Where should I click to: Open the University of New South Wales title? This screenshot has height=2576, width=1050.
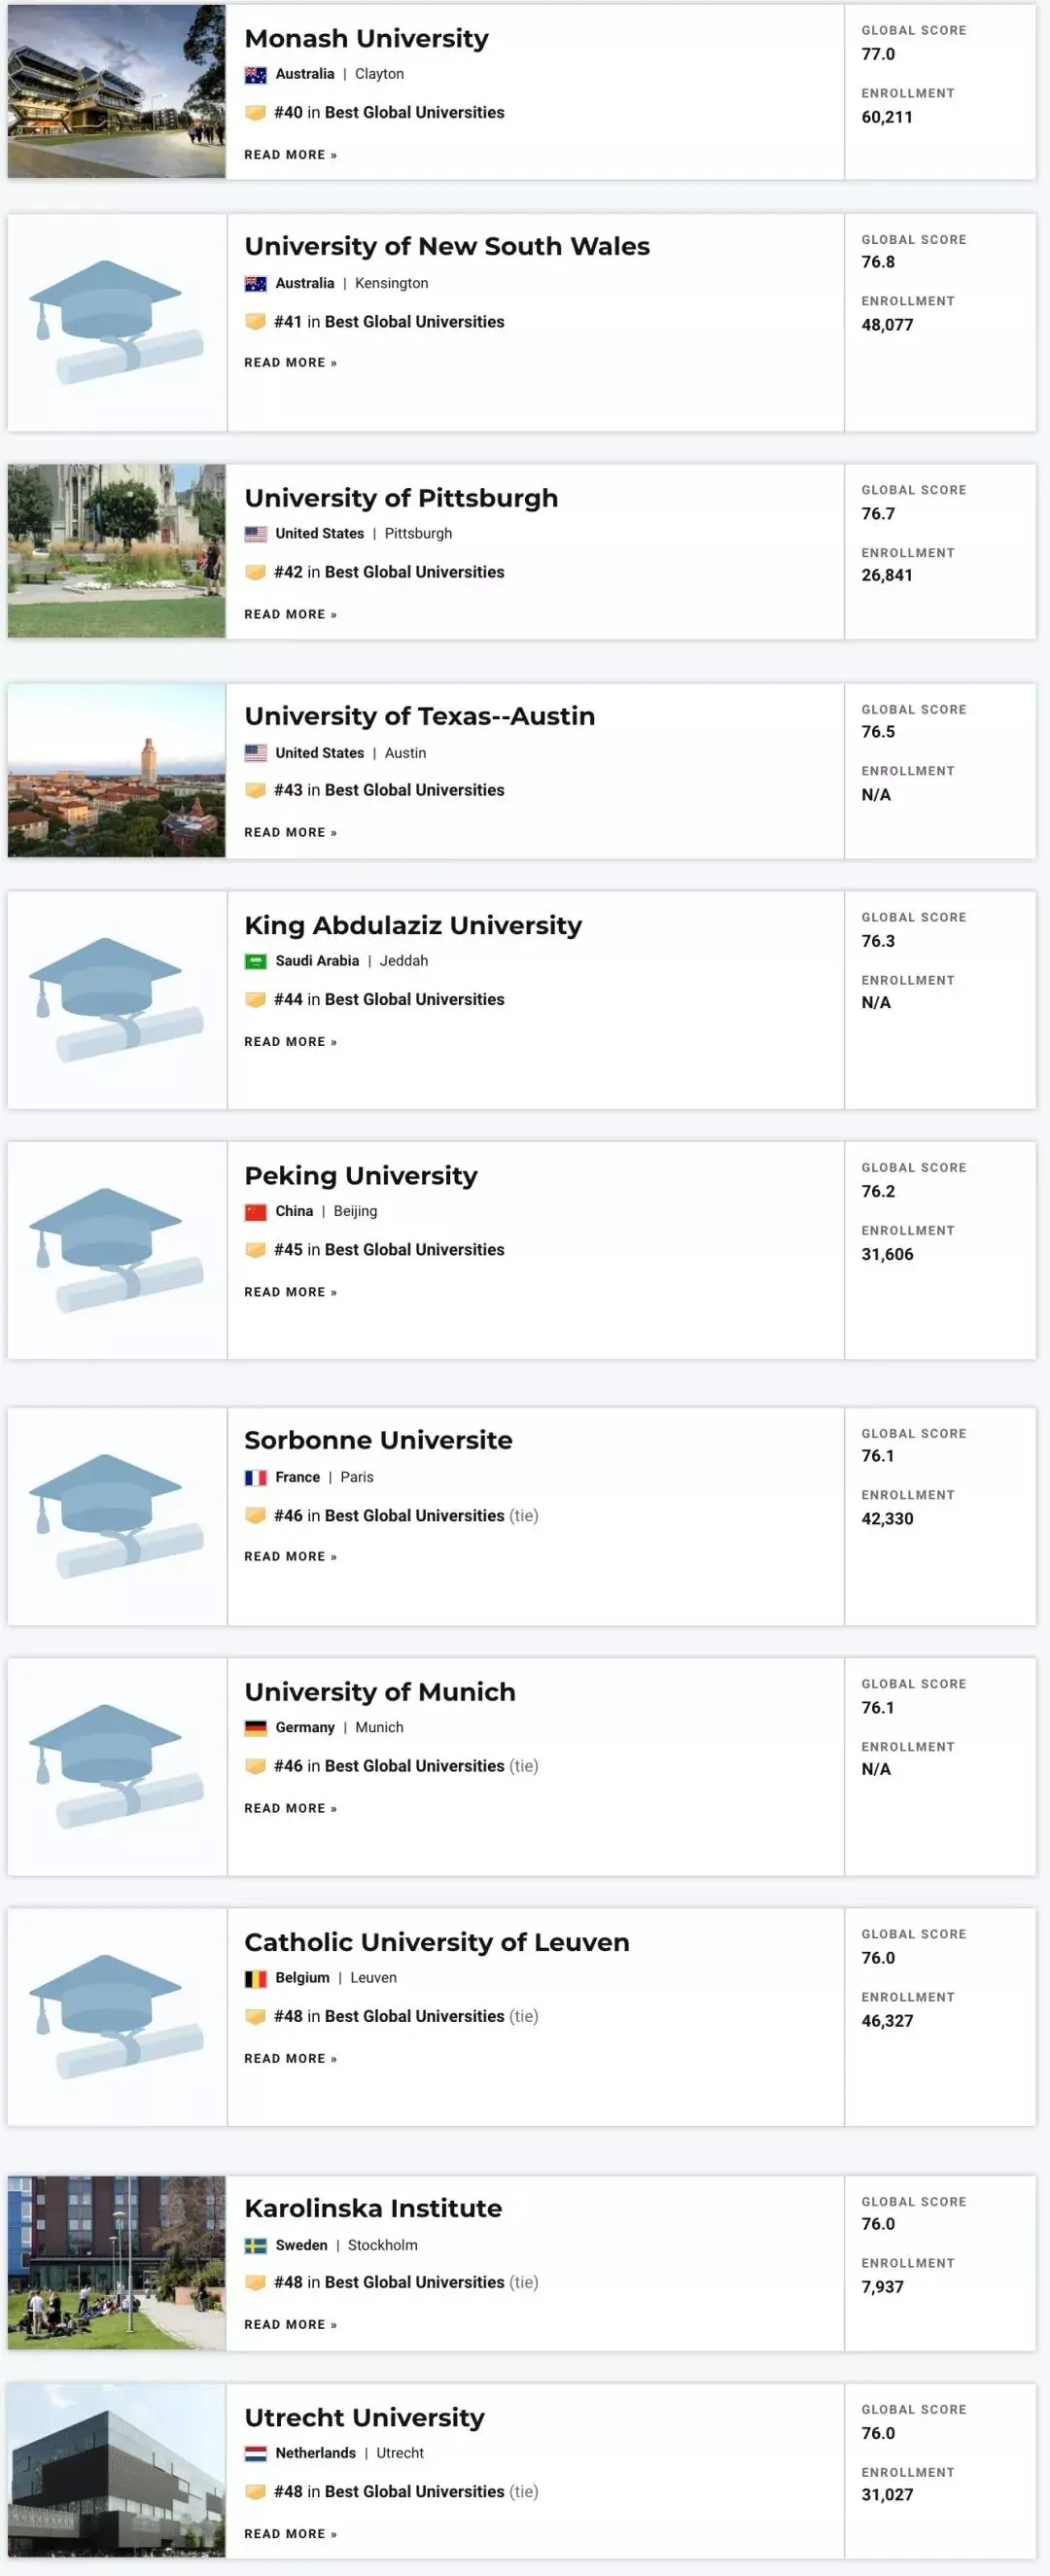[x=447, y=247]
